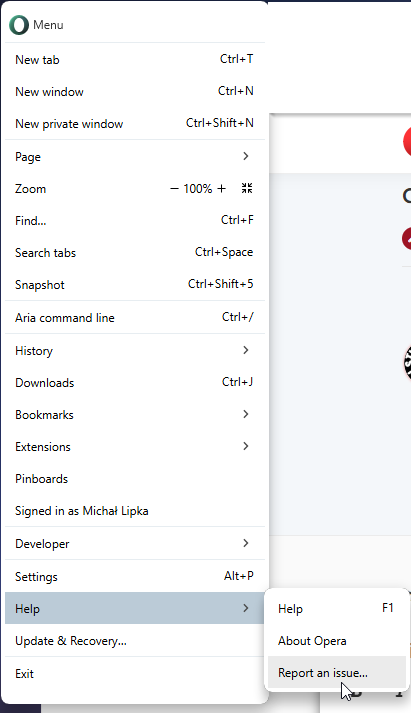The height and width of the screenshot is (713, 411).
Task: Expand the Bookmarks submenu
Action: [135, 415]
